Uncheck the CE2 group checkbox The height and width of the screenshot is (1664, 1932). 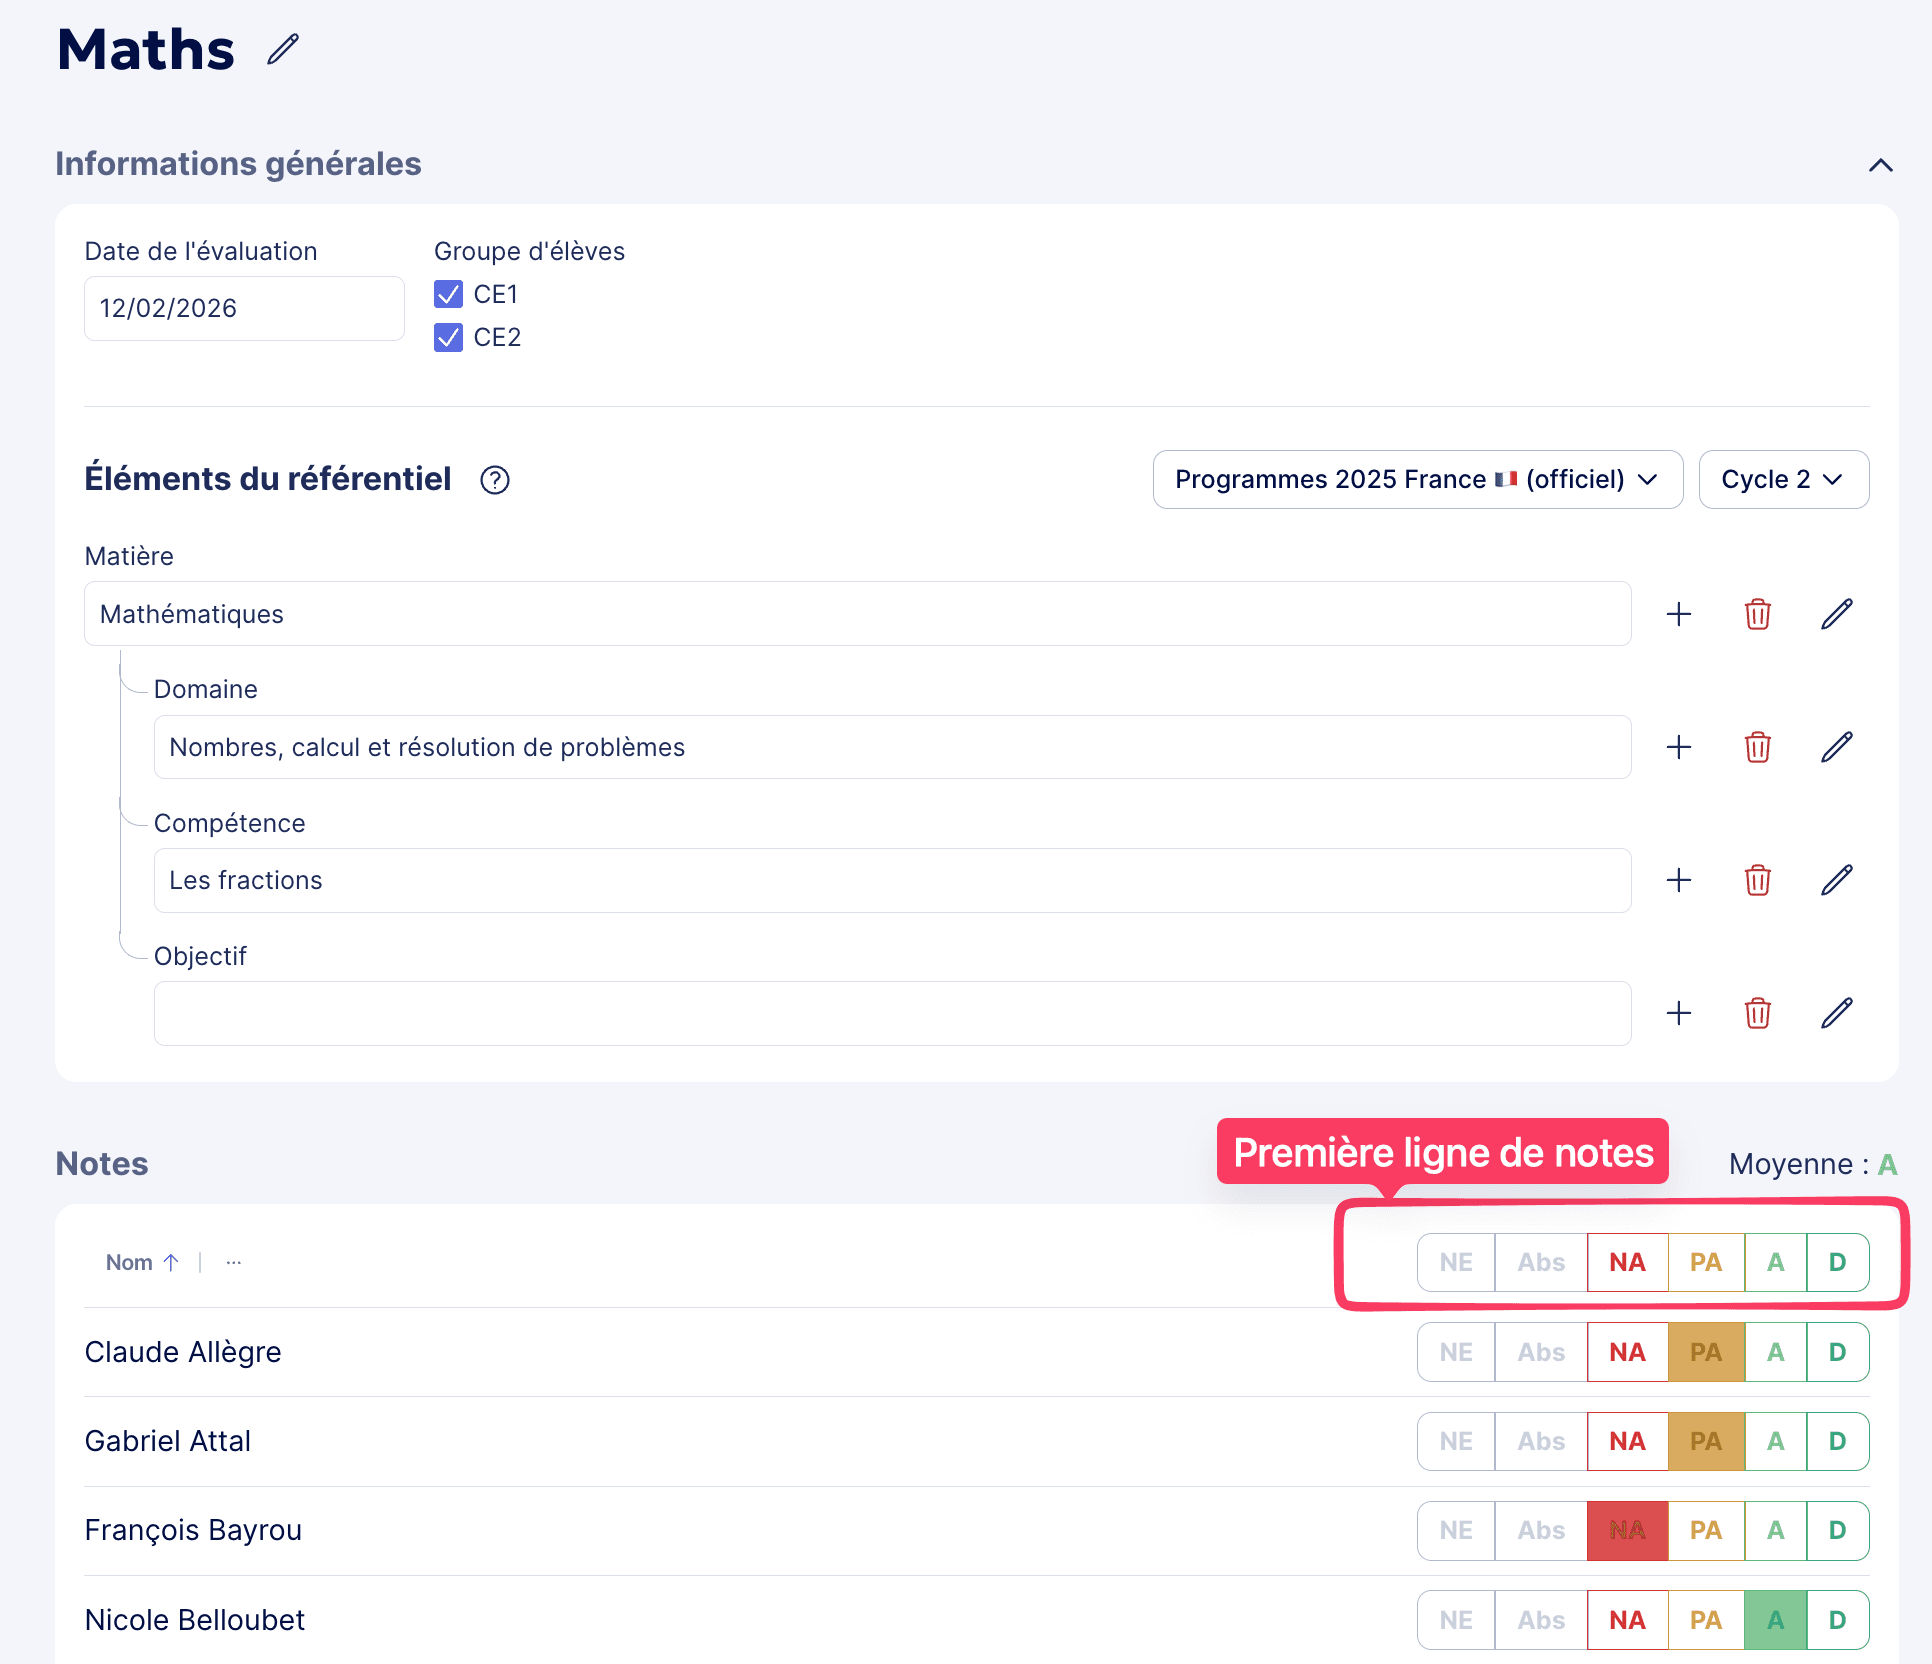(448, 337)
